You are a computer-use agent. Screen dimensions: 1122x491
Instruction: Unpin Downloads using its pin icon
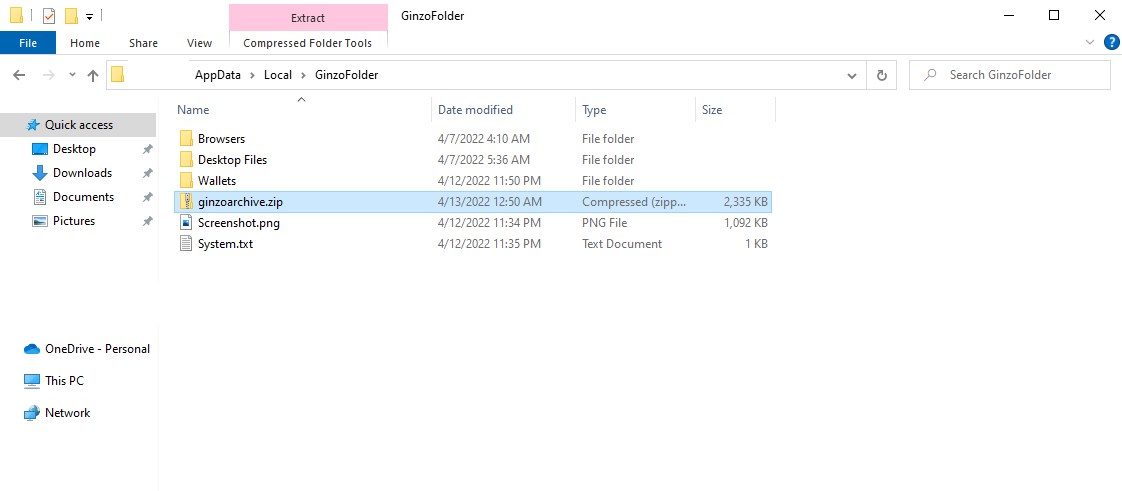tap(147, 173)
